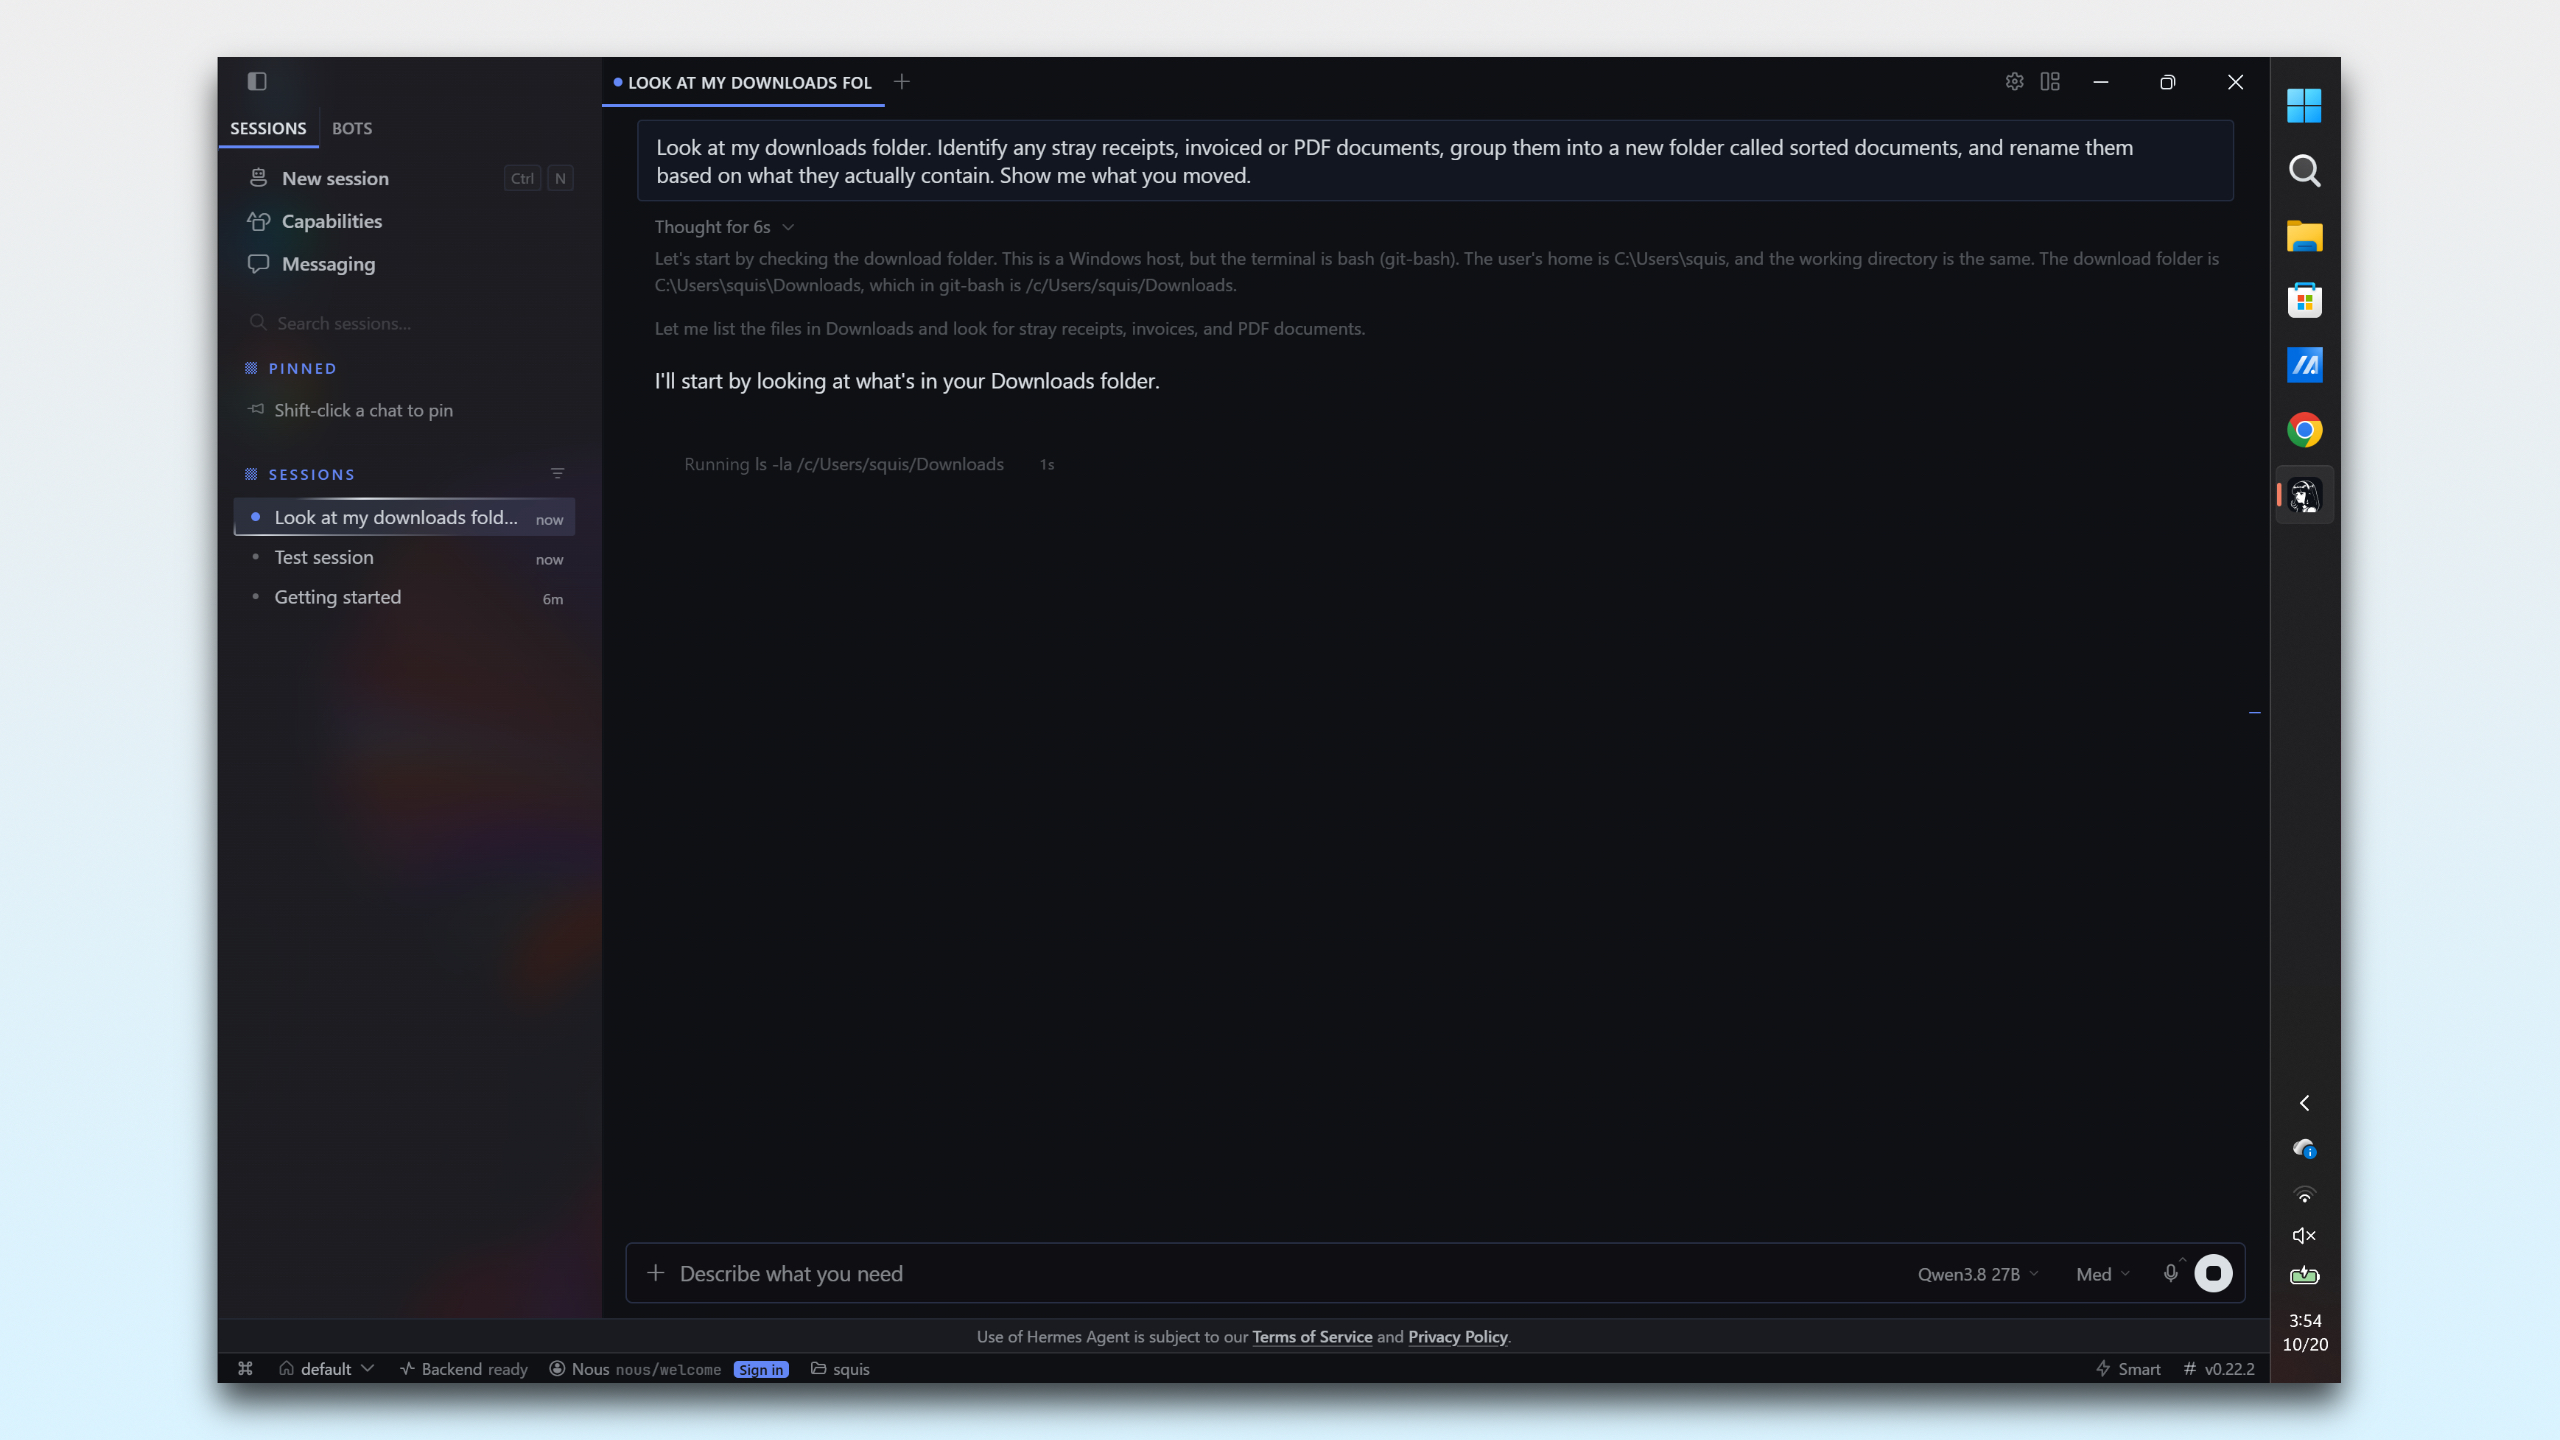Click the Smart mode indicator

click(x=2128, y=1369)
